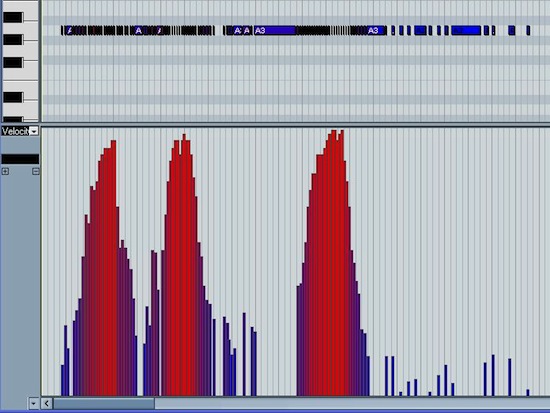
Task: Click the scroll left arrow on the horizontal scrollbar
Action: (47, 404)
